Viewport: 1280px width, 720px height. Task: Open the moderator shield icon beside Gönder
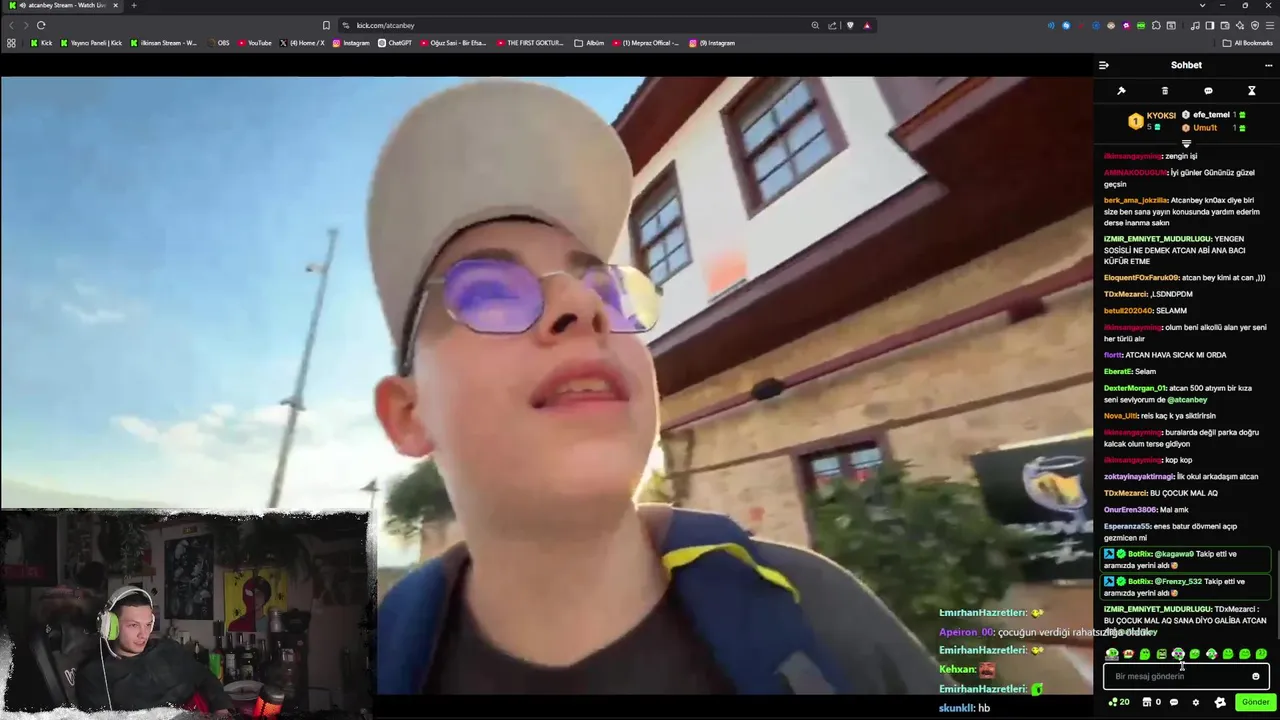[x=1220, y=702]
